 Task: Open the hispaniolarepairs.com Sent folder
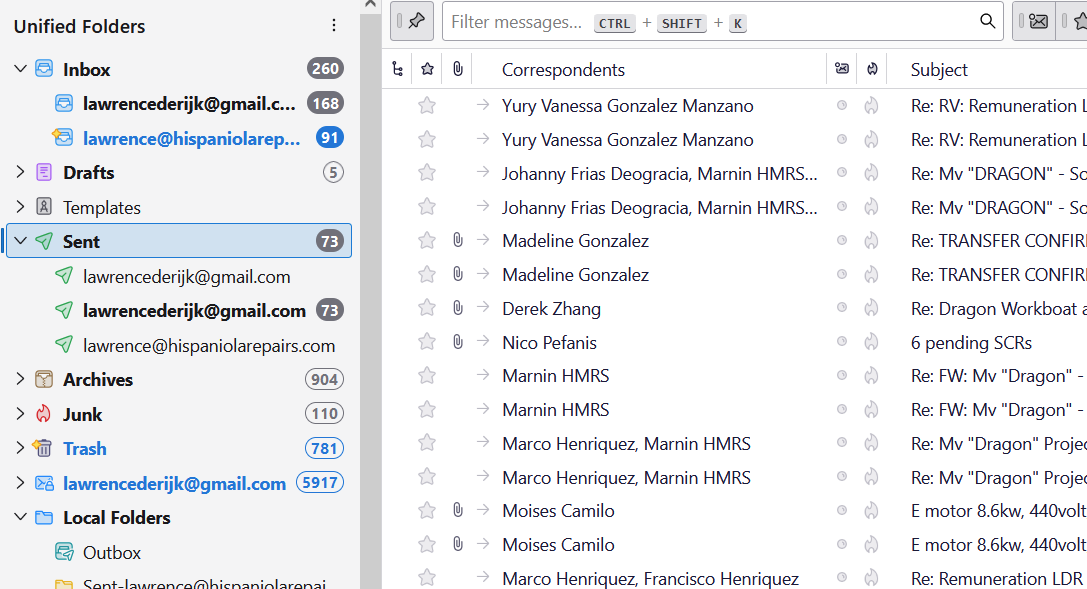pos(179,345)
